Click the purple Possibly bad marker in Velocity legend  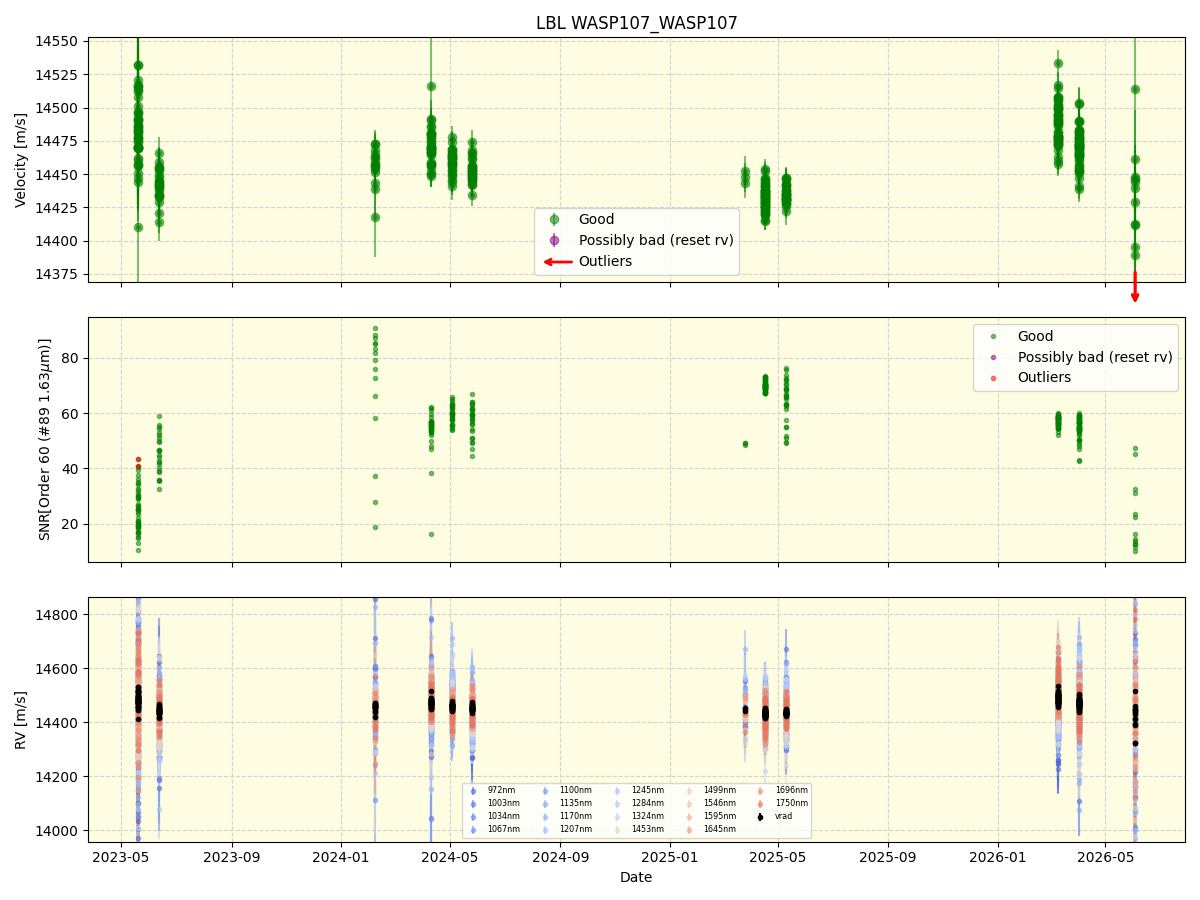point(554,240)
